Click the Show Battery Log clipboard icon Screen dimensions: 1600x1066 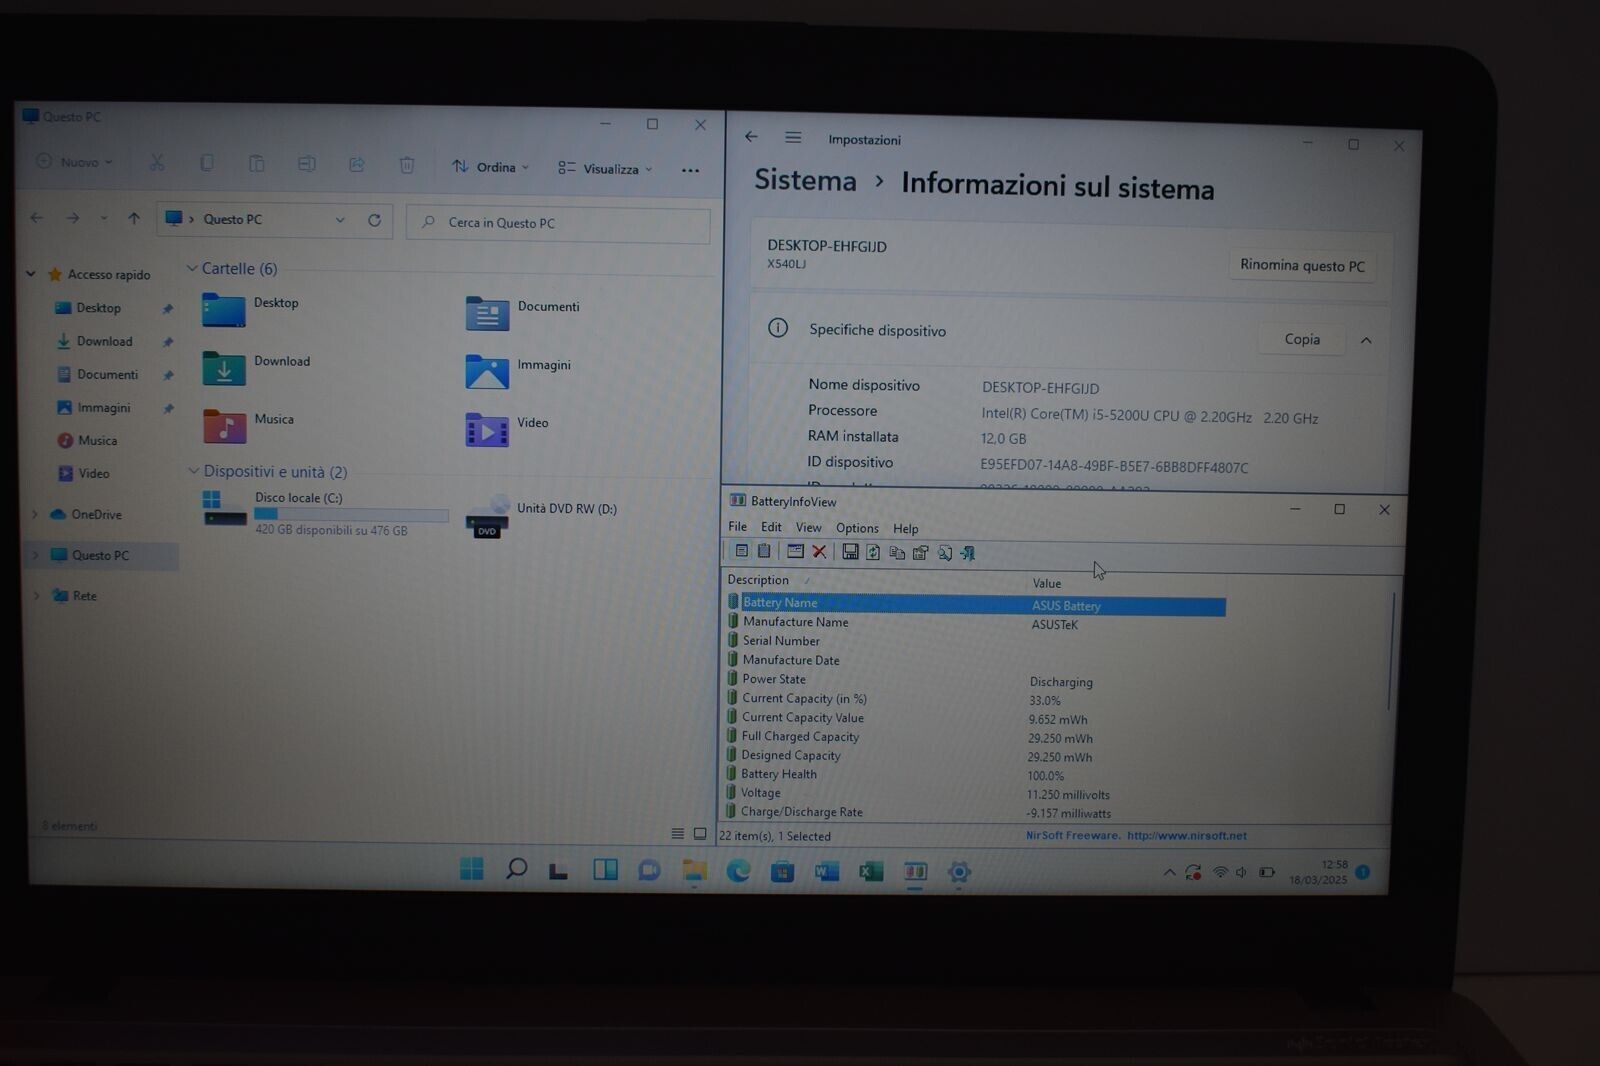[x=764, y=551]
